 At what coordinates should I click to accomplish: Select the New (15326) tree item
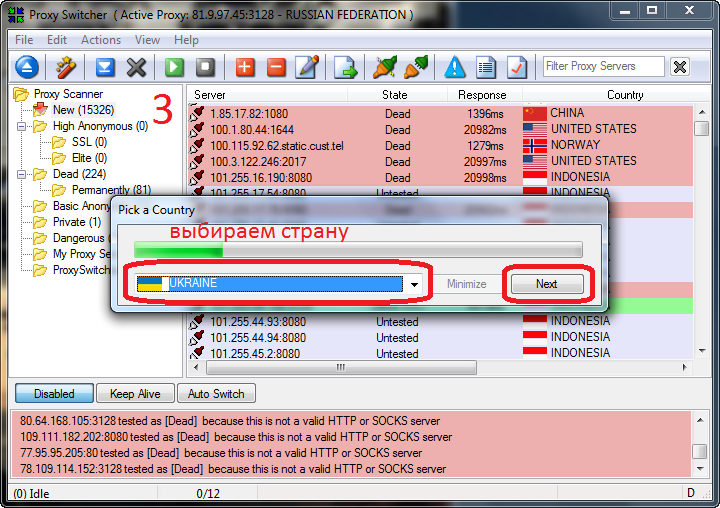83,110
